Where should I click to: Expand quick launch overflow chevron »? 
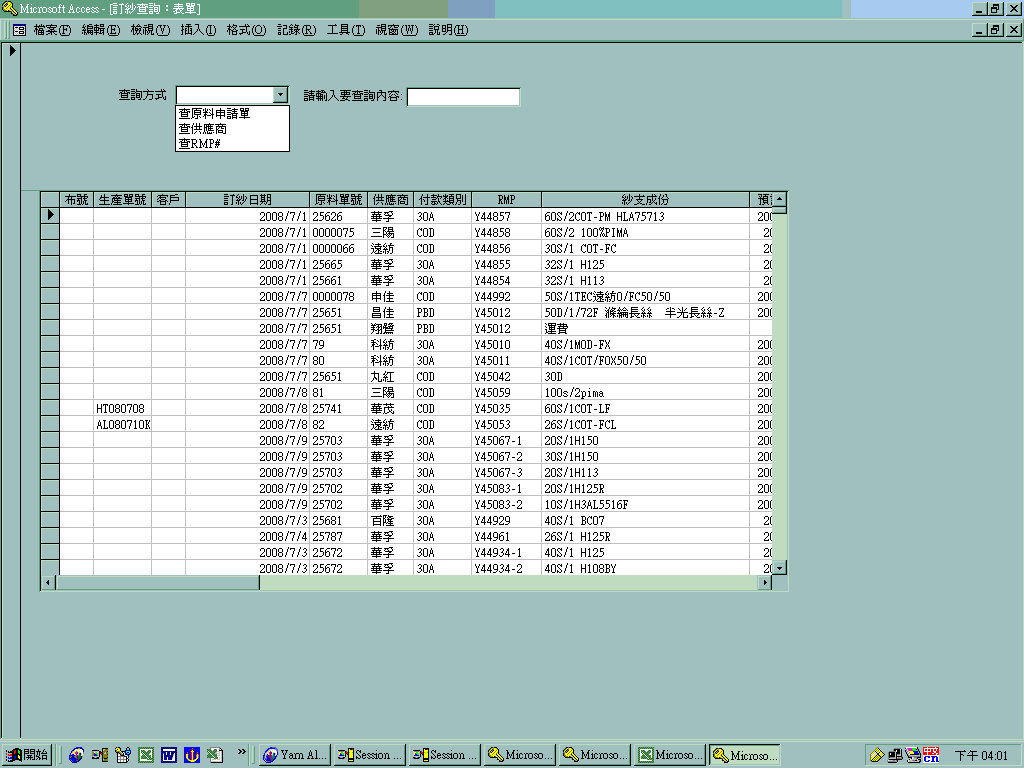pyautogui.click(x=242, y=752)
